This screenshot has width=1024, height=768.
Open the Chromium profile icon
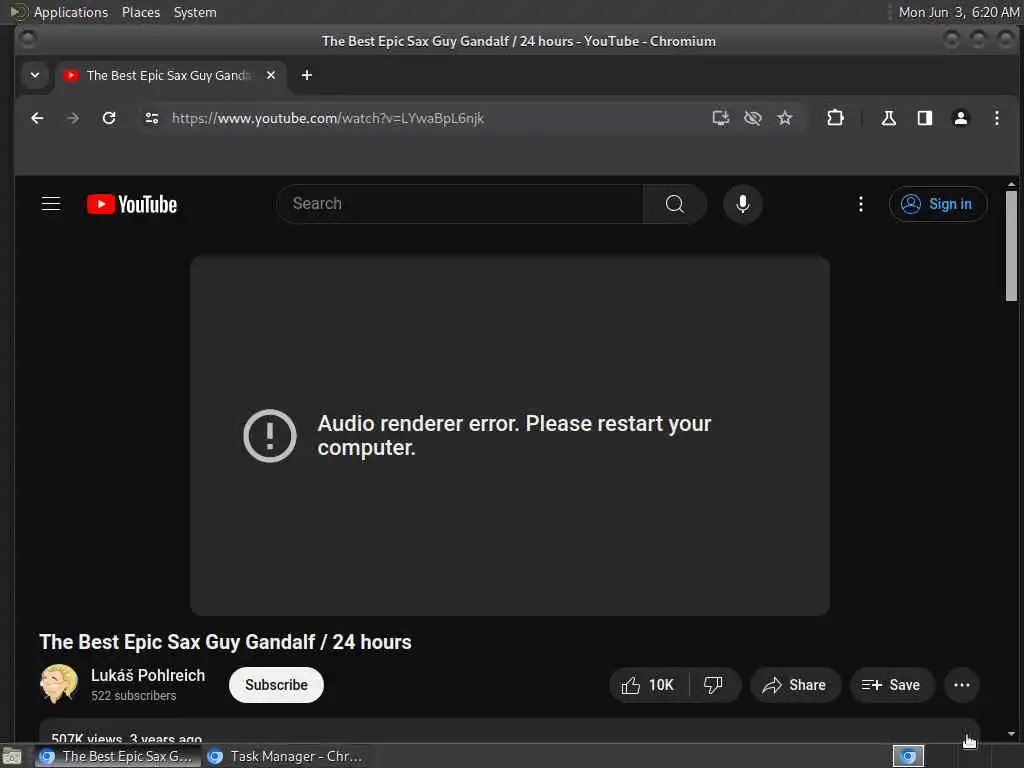pos(961,118)
